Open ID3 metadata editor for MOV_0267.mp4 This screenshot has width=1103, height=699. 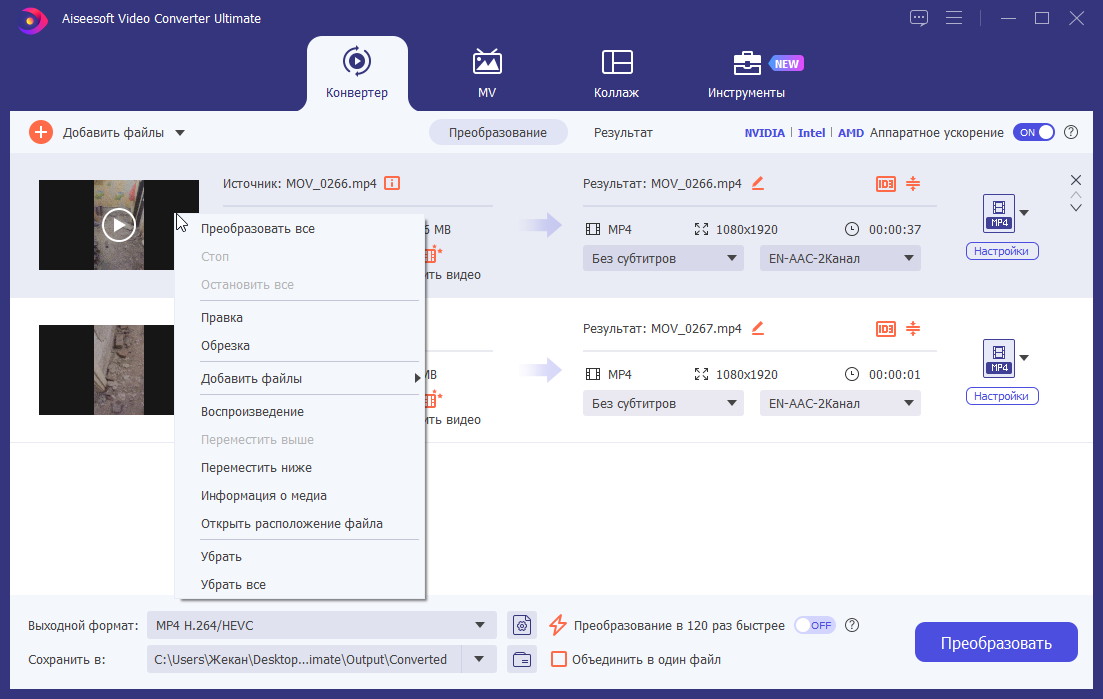[885, 328]
